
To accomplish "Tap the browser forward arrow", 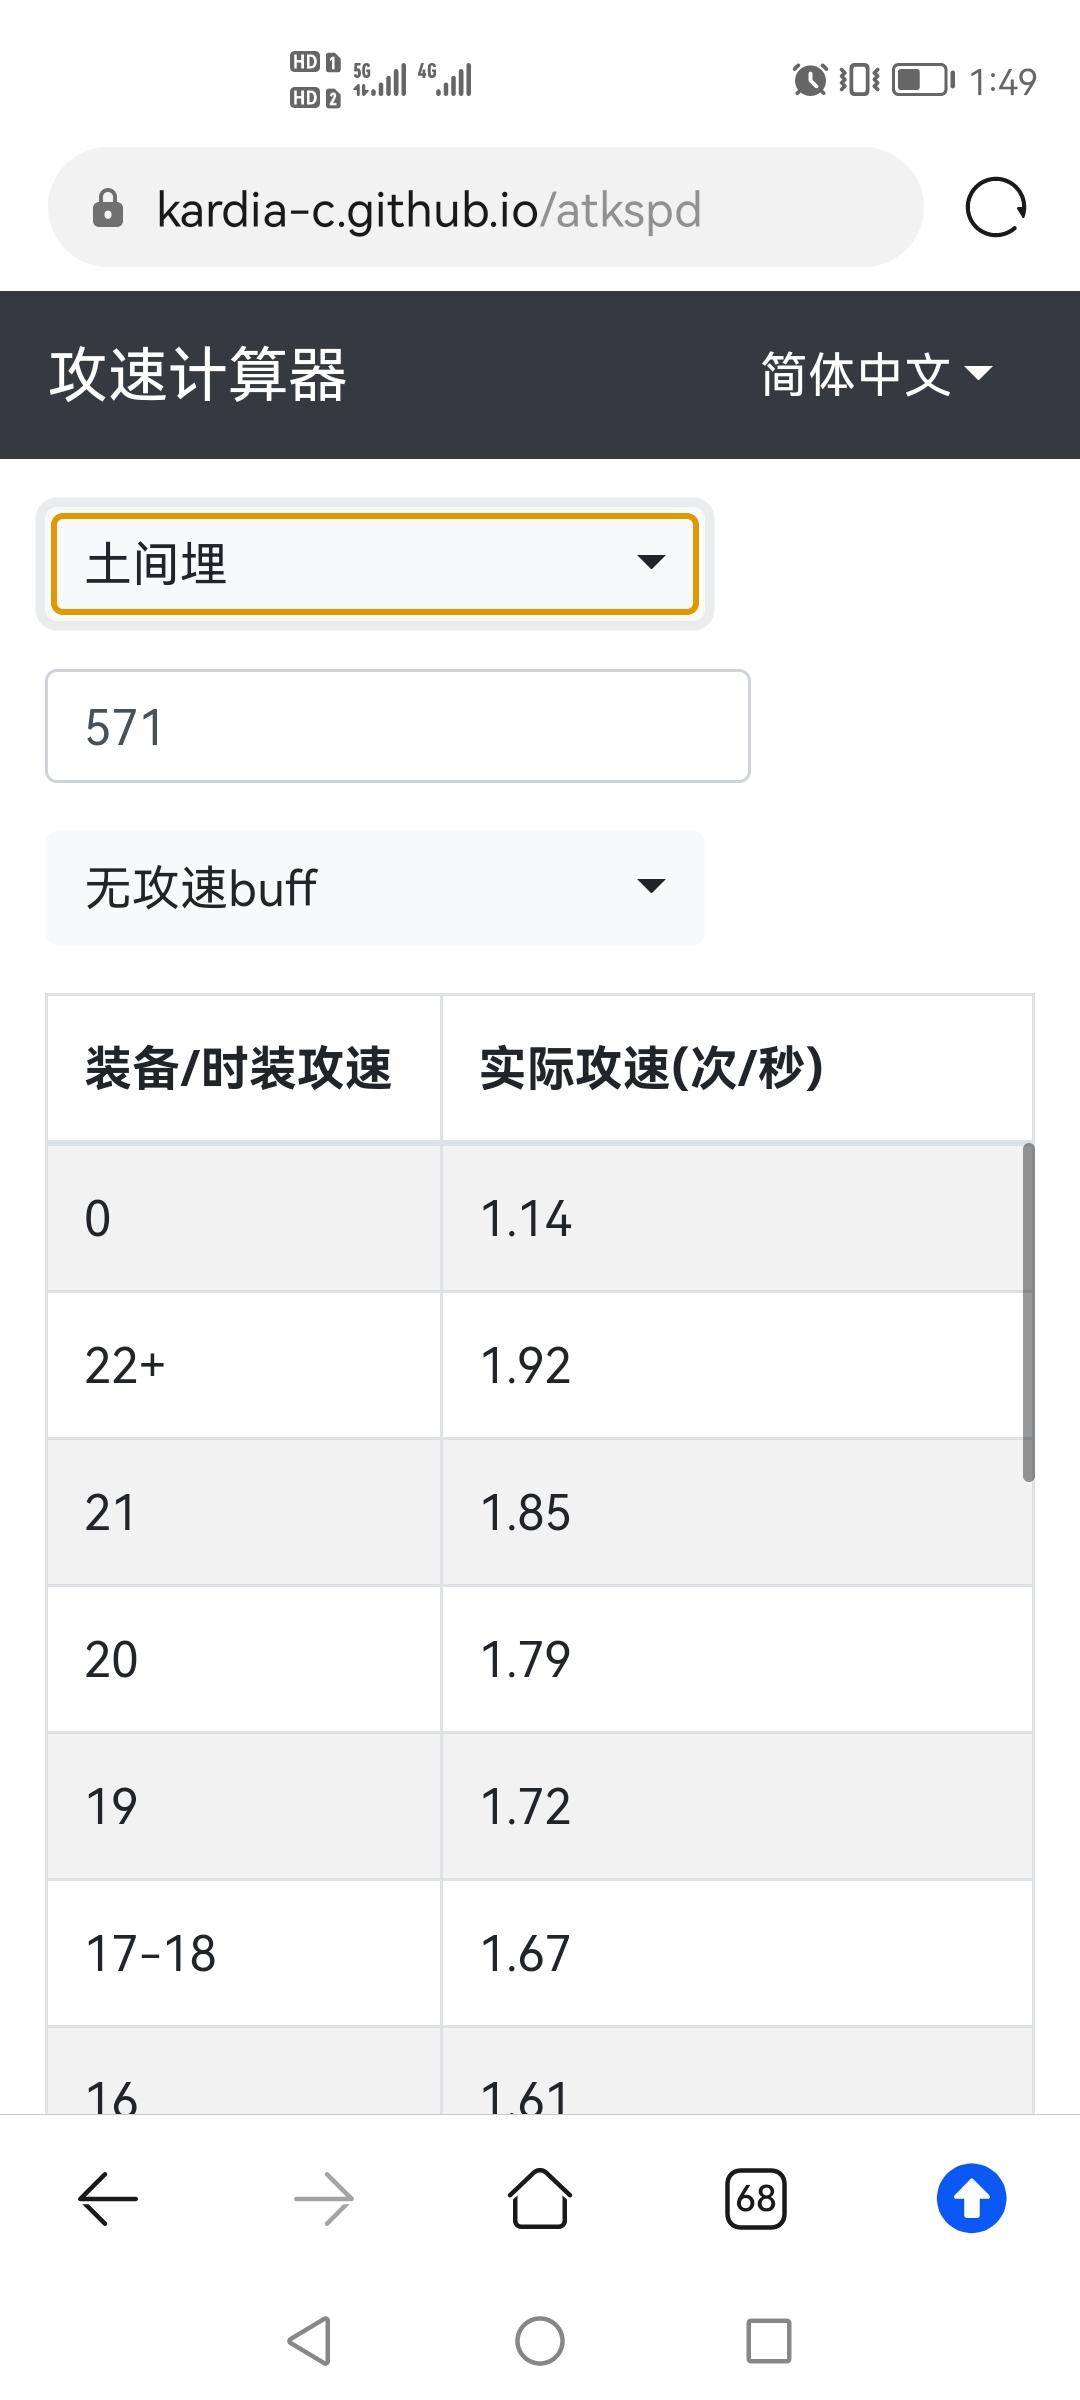I will 324,2200.
